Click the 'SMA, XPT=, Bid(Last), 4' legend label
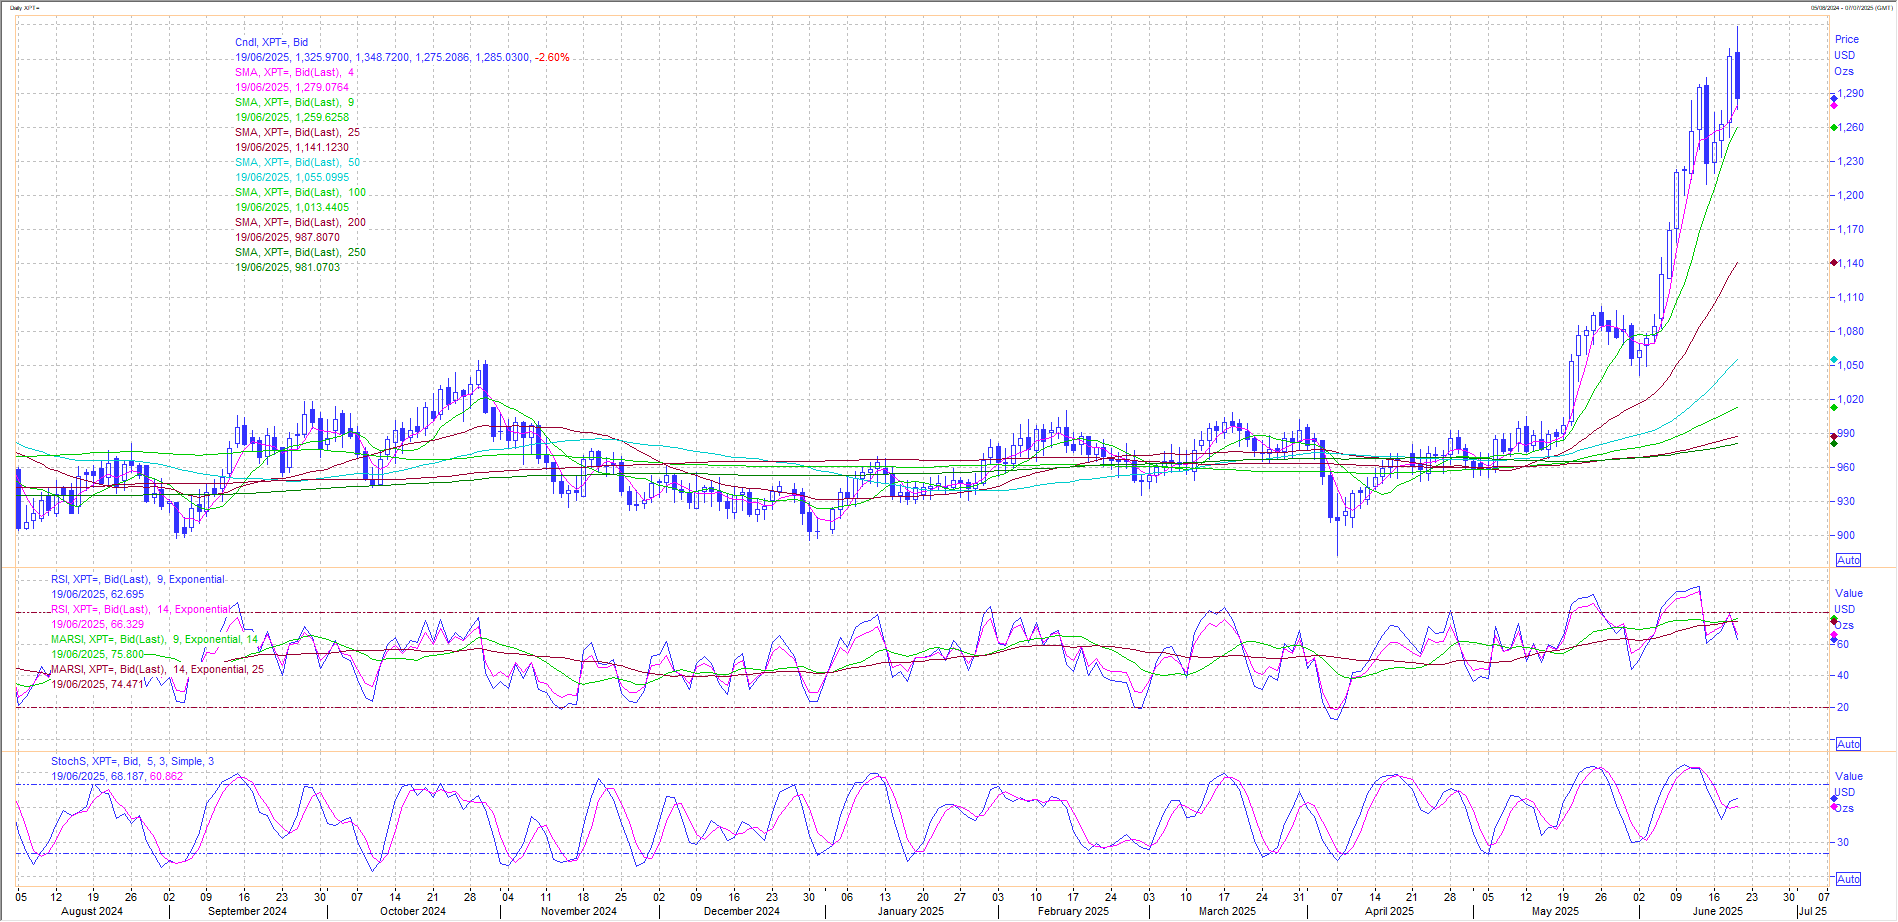 294,72
